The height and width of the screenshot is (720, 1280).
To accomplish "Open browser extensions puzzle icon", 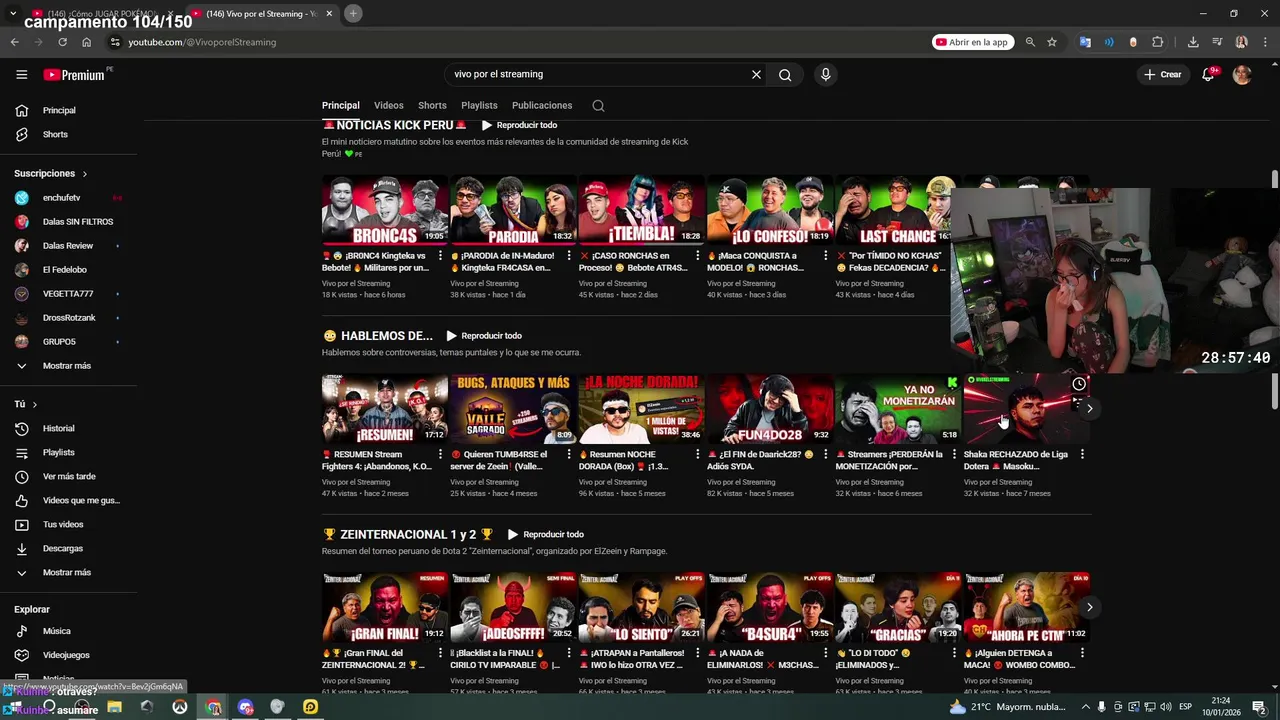I will pyautogui.click(x=1158, y=42).
